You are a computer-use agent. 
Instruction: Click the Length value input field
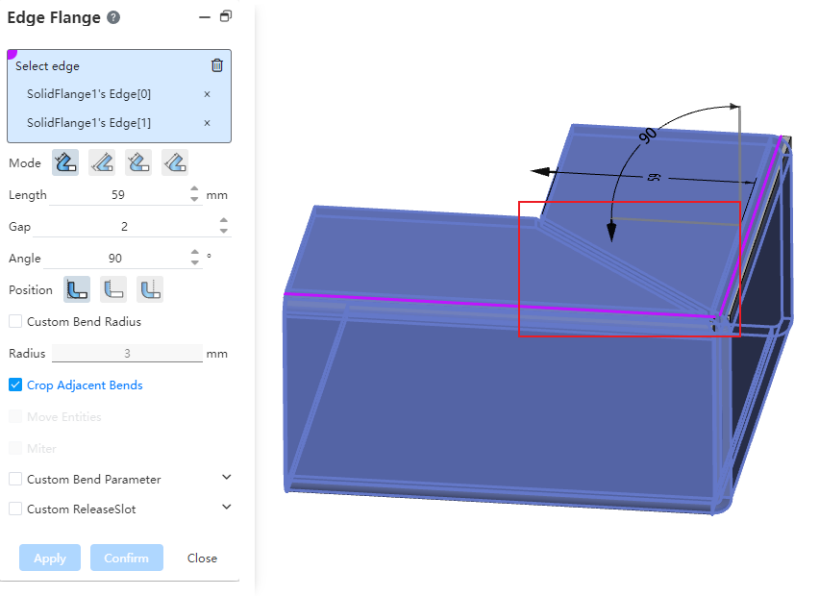coord(118,195)
